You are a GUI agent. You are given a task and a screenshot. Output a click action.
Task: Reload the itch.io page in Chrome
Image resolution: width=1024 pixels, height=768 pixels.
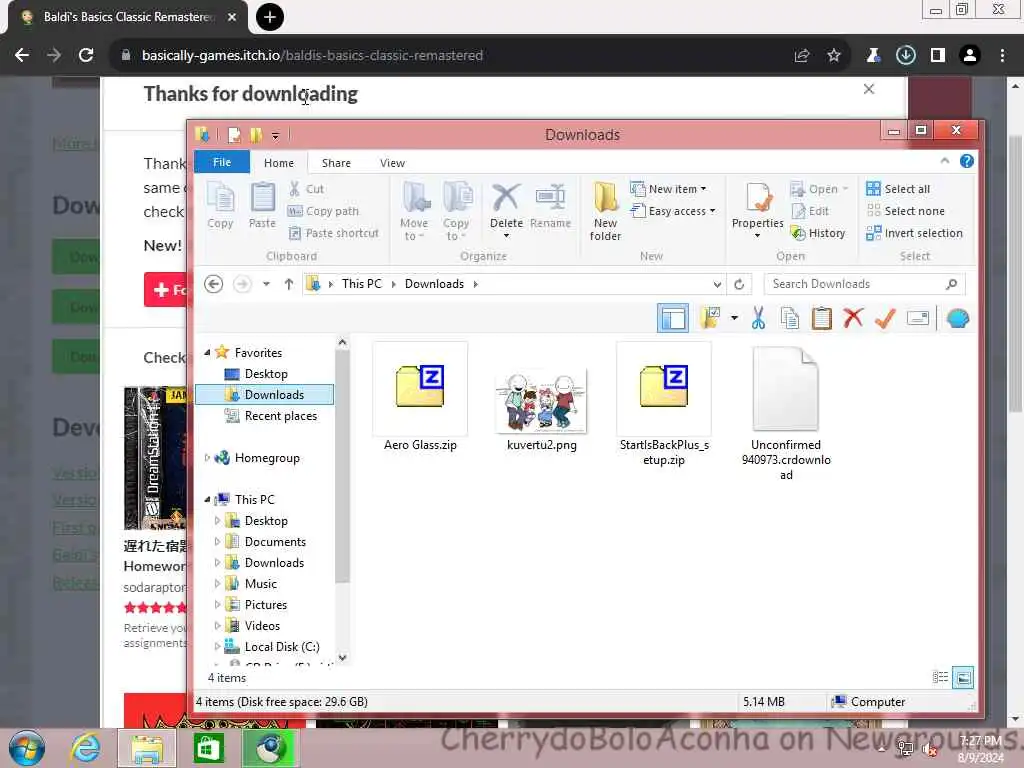86,56
